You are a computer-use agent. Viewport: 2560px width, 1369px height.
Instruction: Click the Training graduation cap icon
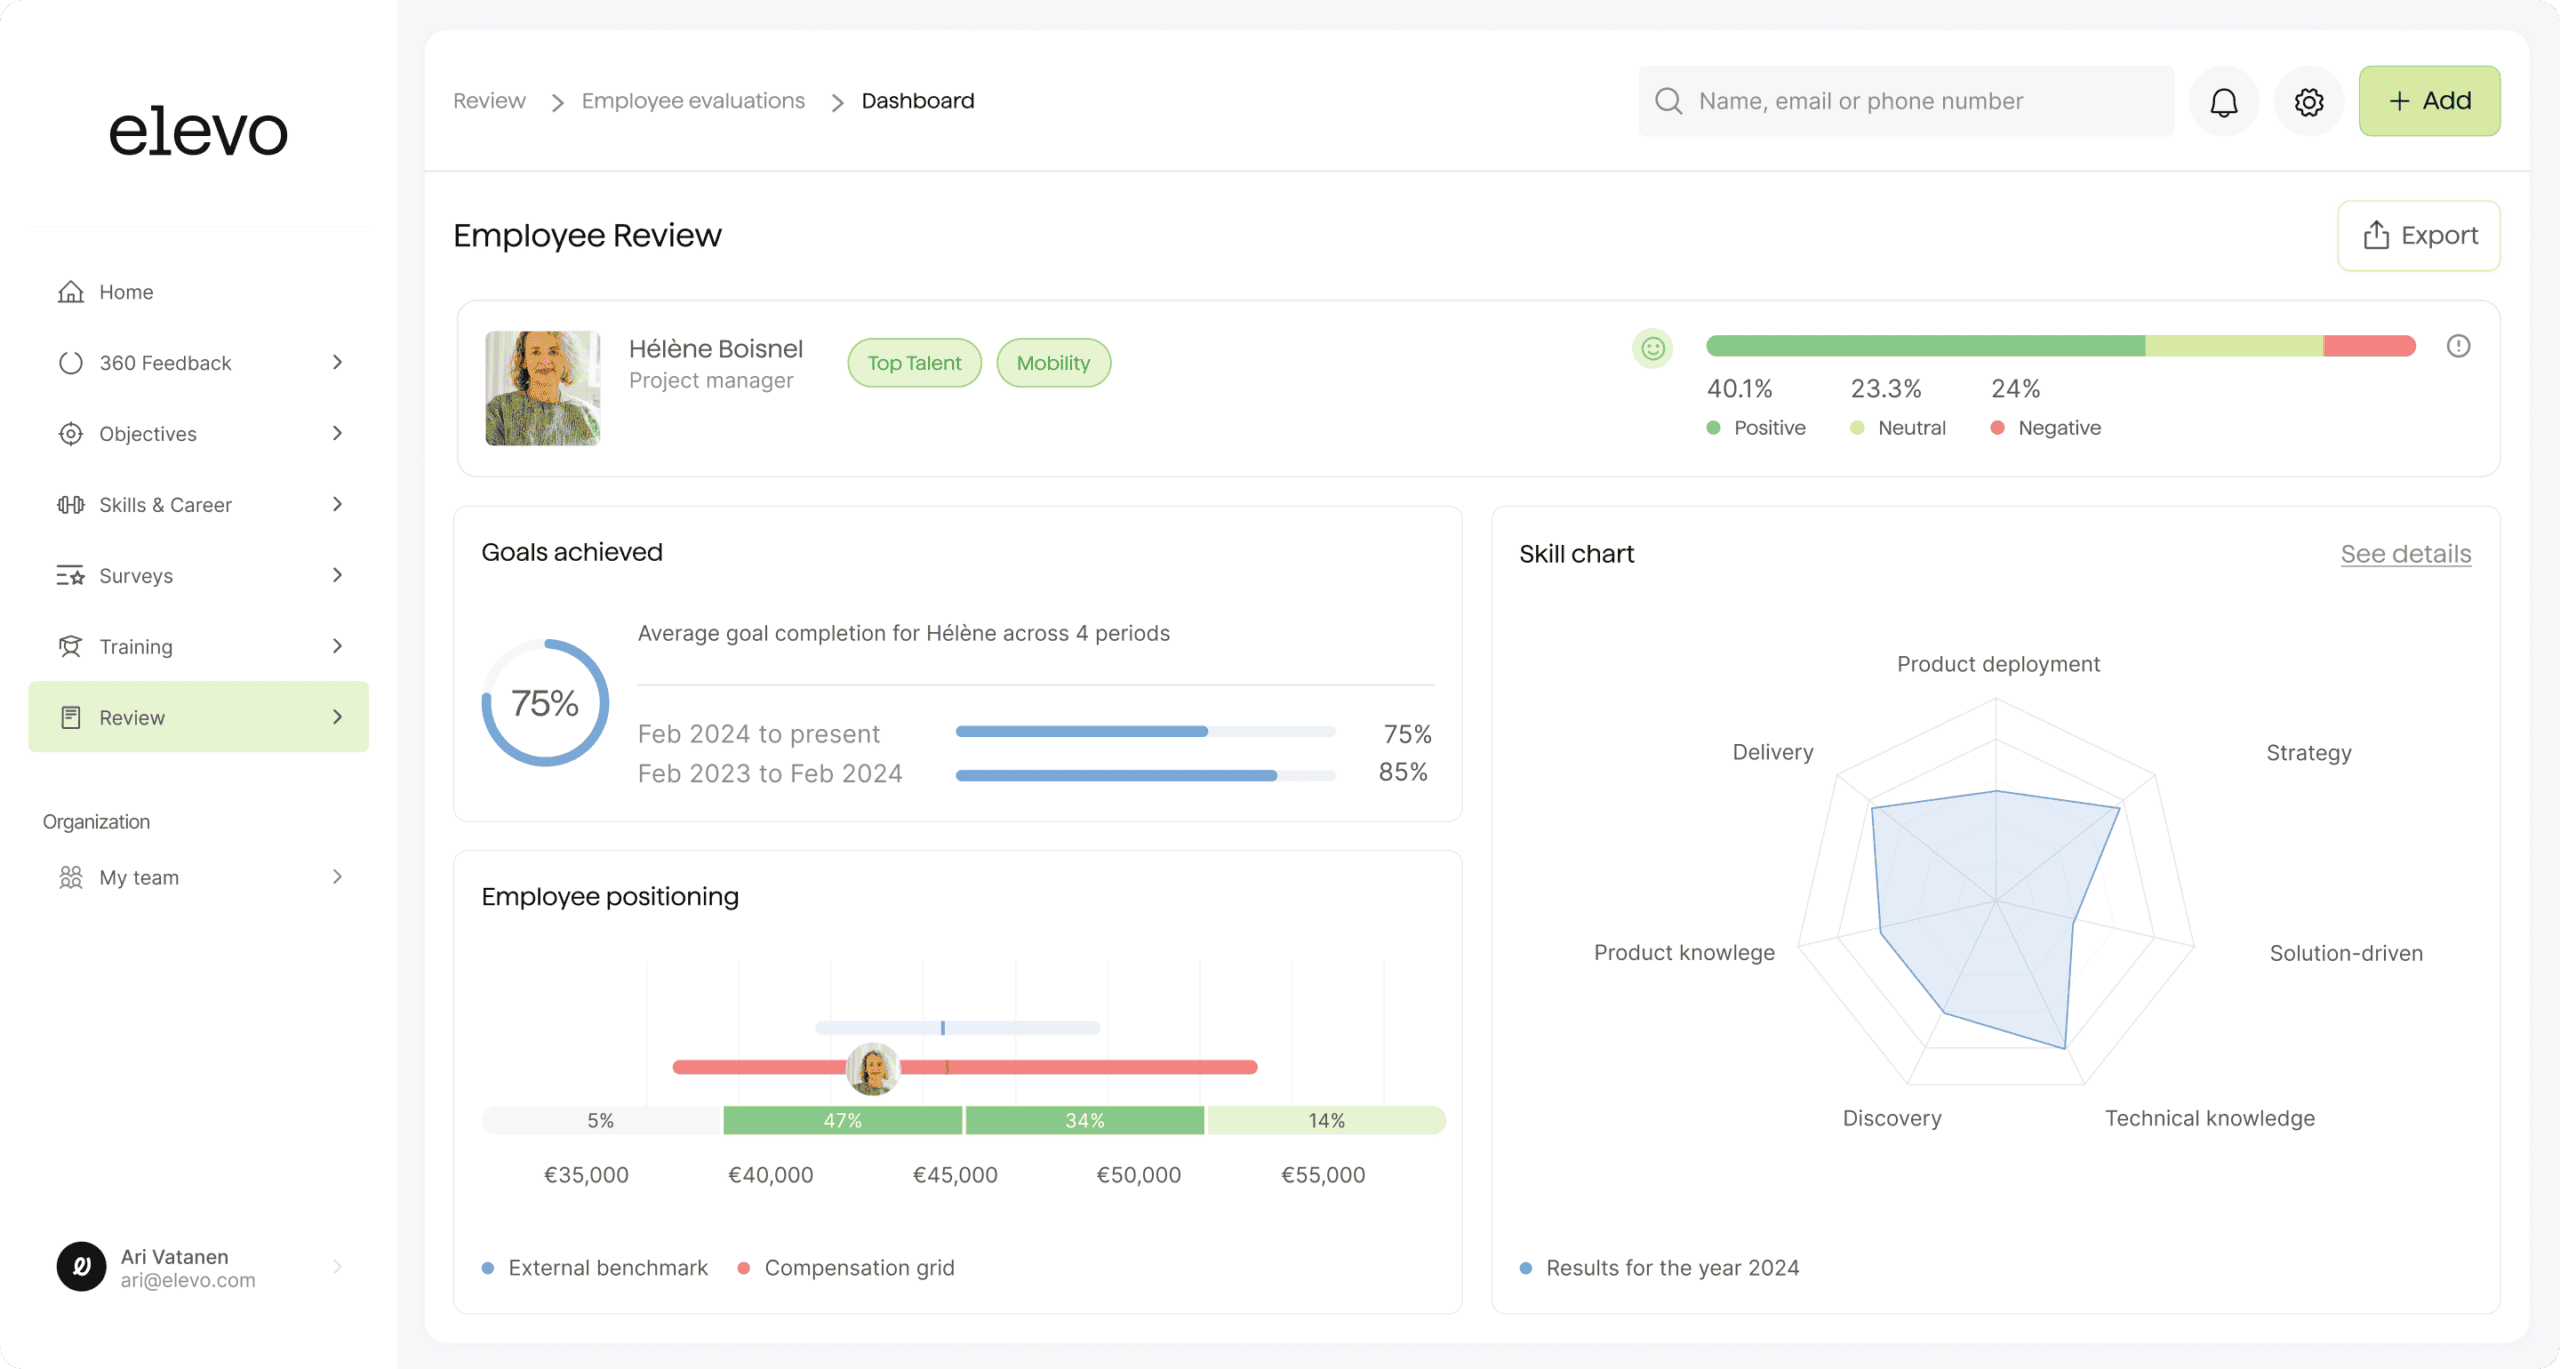tap(70, 647)
